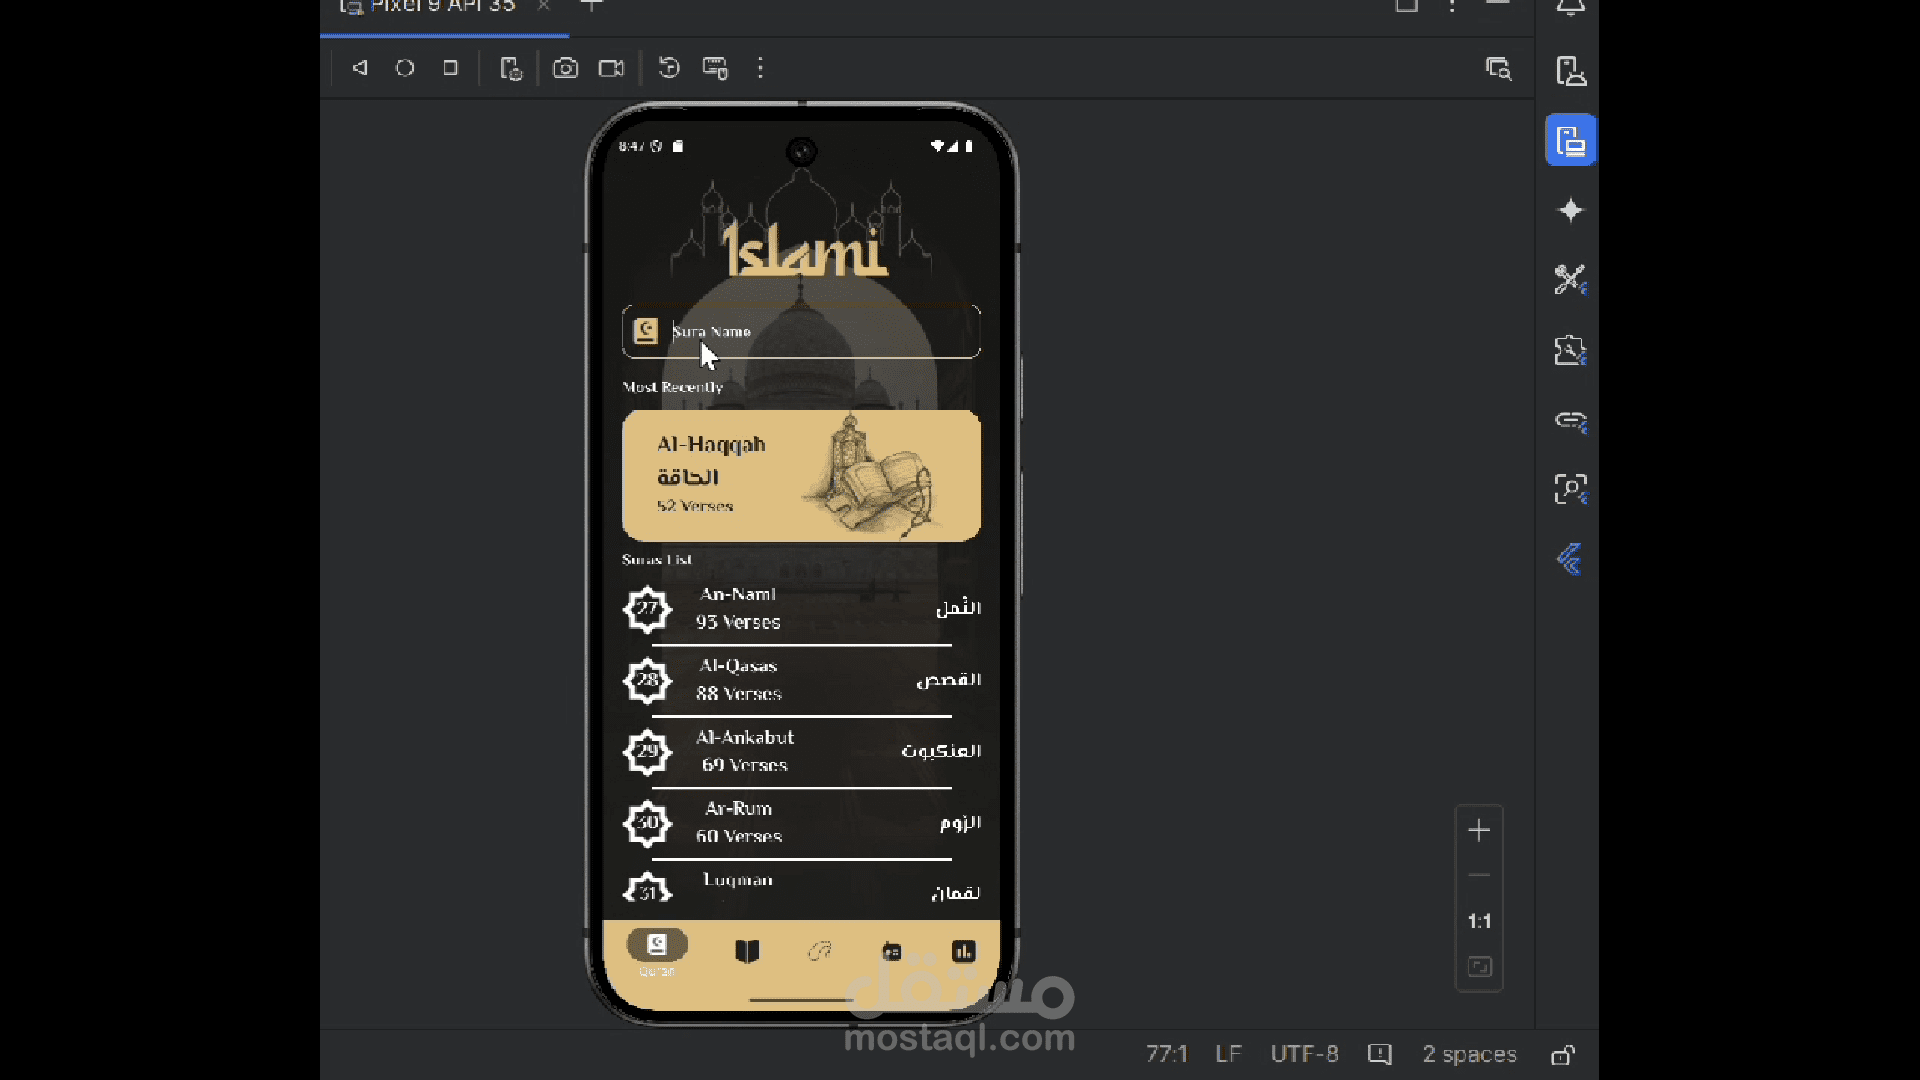
Task: Select the Radio tab in bottom navigation
Action: click(891, 951)
